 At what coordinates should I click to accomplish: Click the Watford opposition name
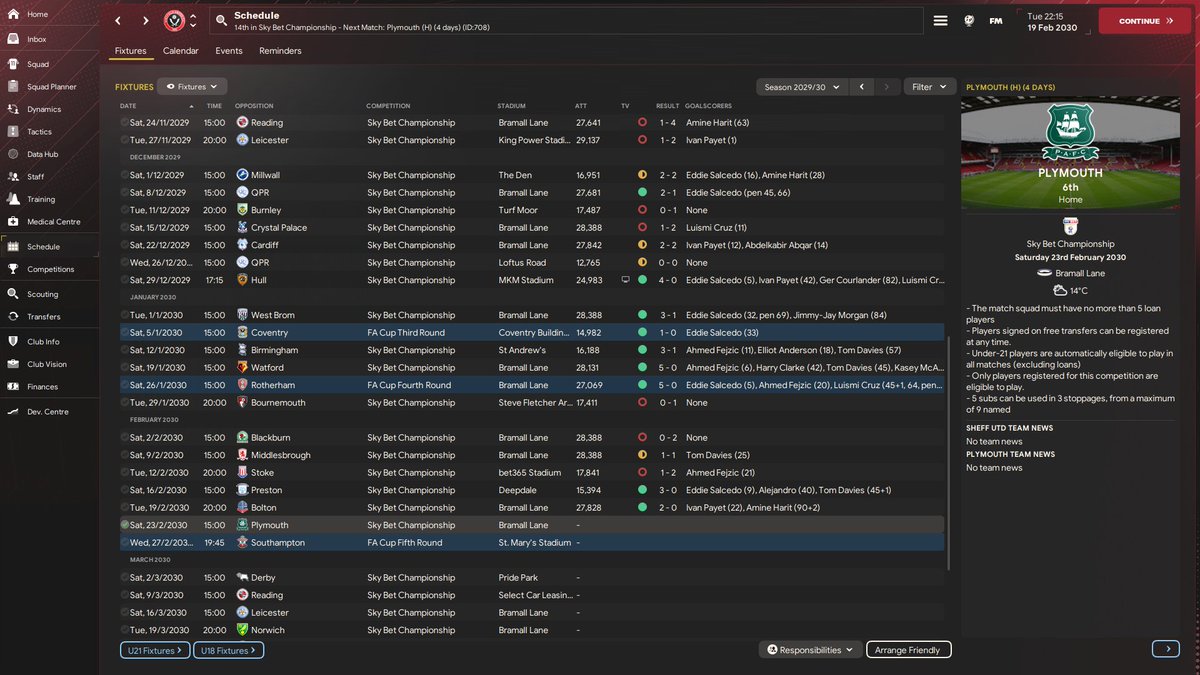click(268, 367)
